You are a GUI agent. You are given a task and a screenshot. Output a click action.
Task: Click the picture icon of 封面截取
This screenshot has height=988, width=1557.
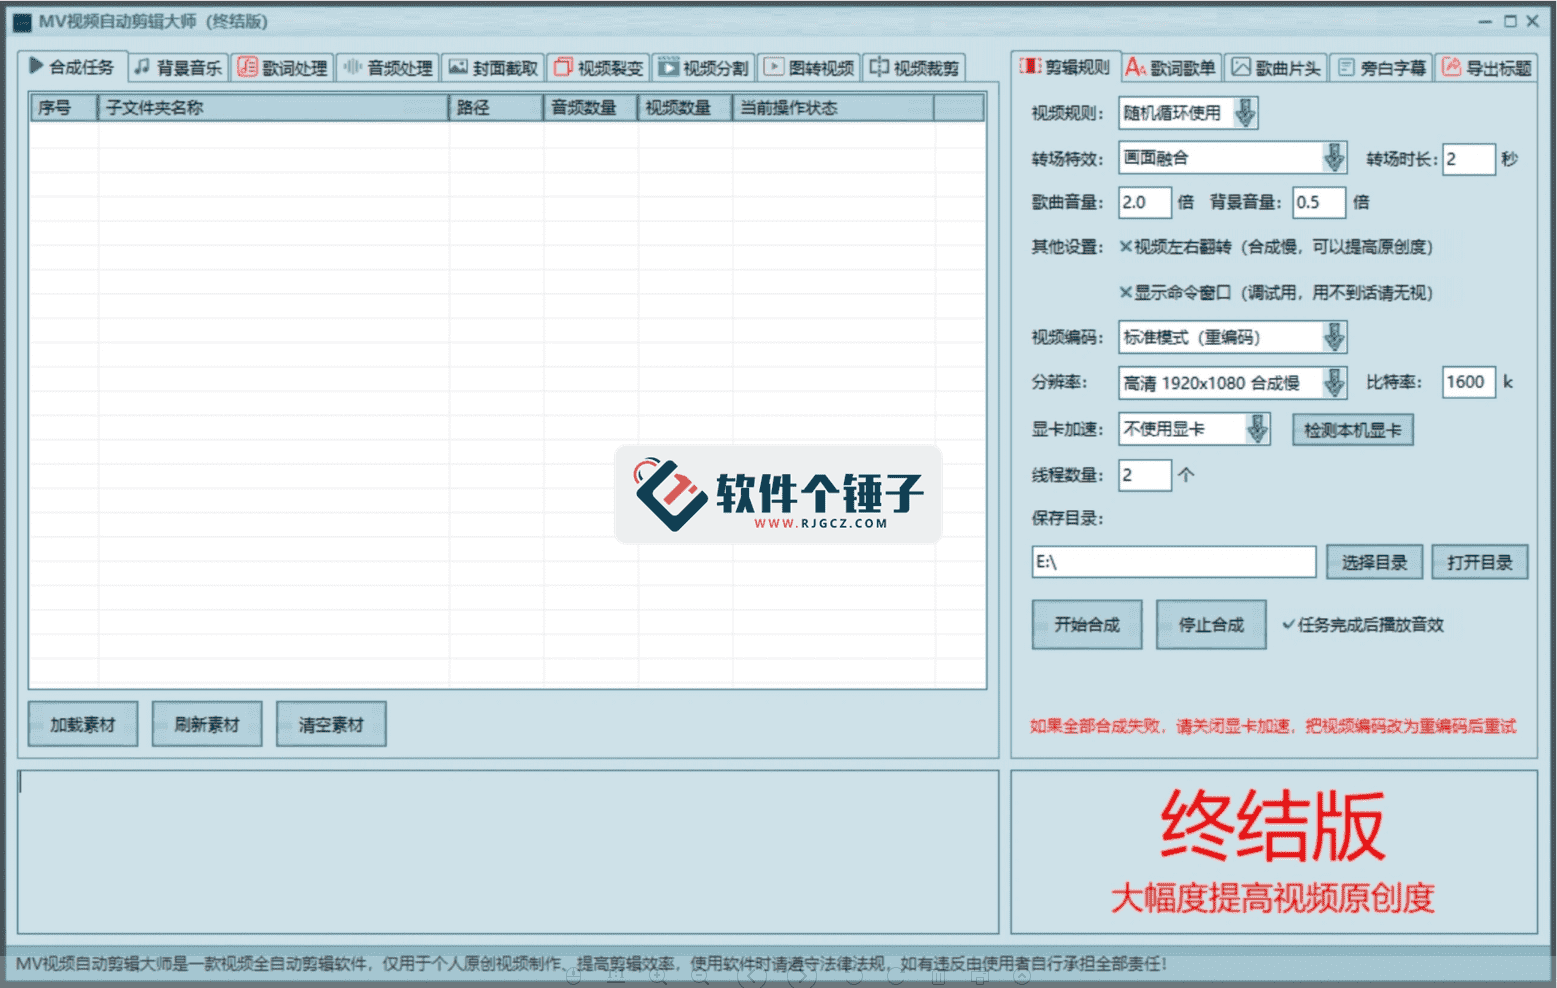tap(458, 67)
